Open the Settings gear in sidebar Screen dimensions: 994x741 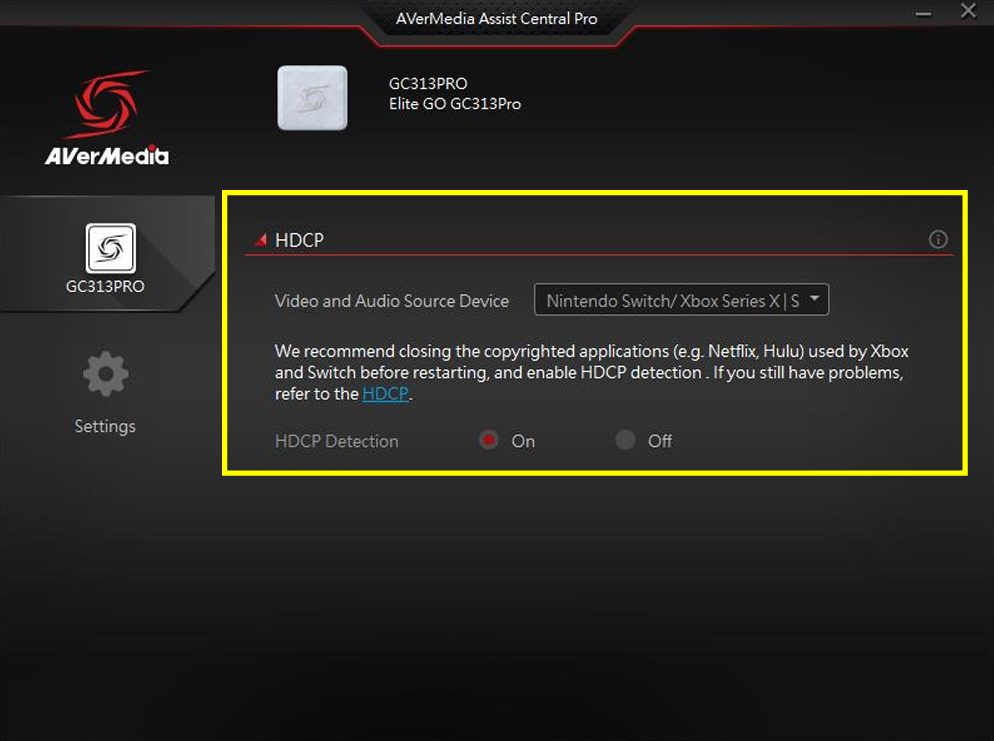[x=105, y=374]
